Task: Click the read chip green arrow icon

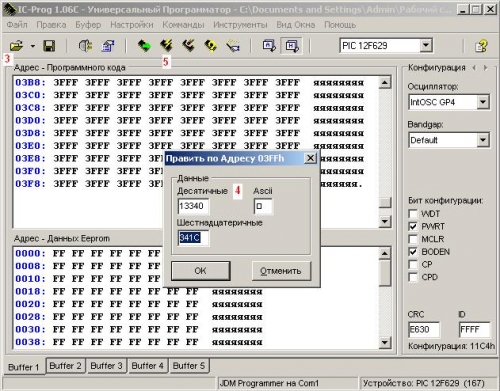Action: 144,46
